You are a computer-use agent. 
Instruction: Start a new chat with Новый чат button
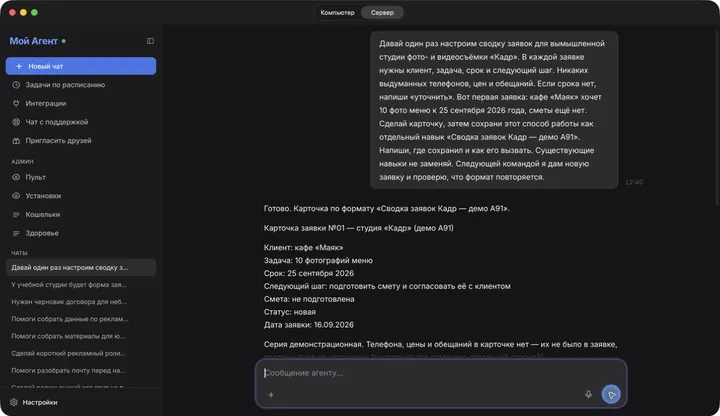tap(81, 66)
